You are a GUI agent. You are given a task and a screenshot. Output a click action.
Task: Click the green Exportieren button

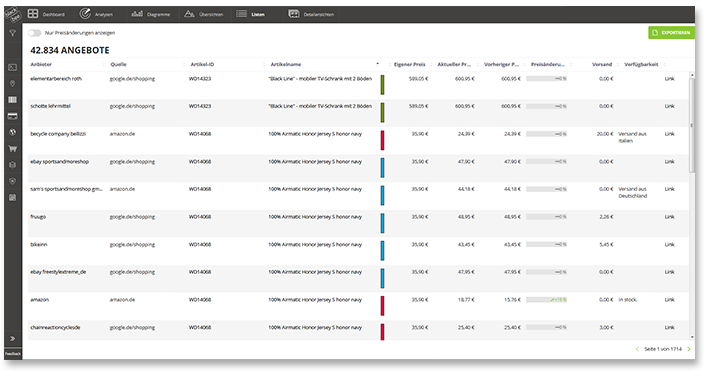671,32
